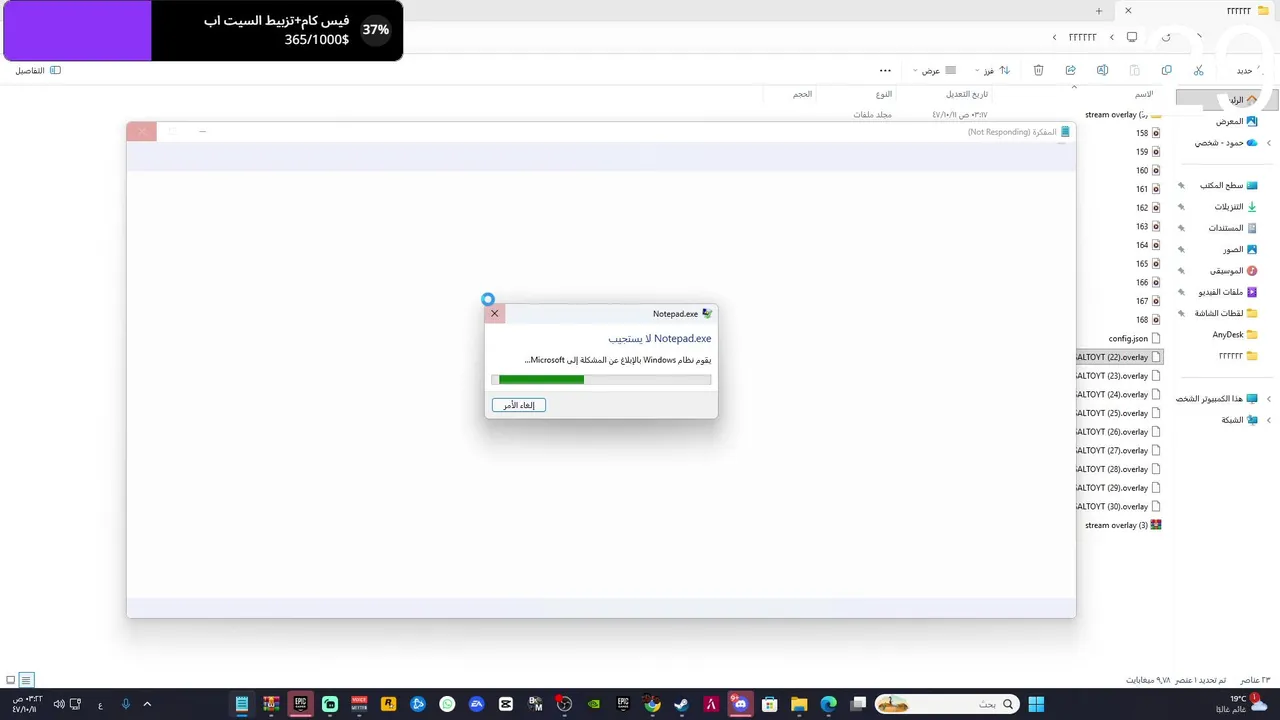1280x720 pixels.
Task: Open File Explorer from the taskbar
Action: tap(799, 704)
